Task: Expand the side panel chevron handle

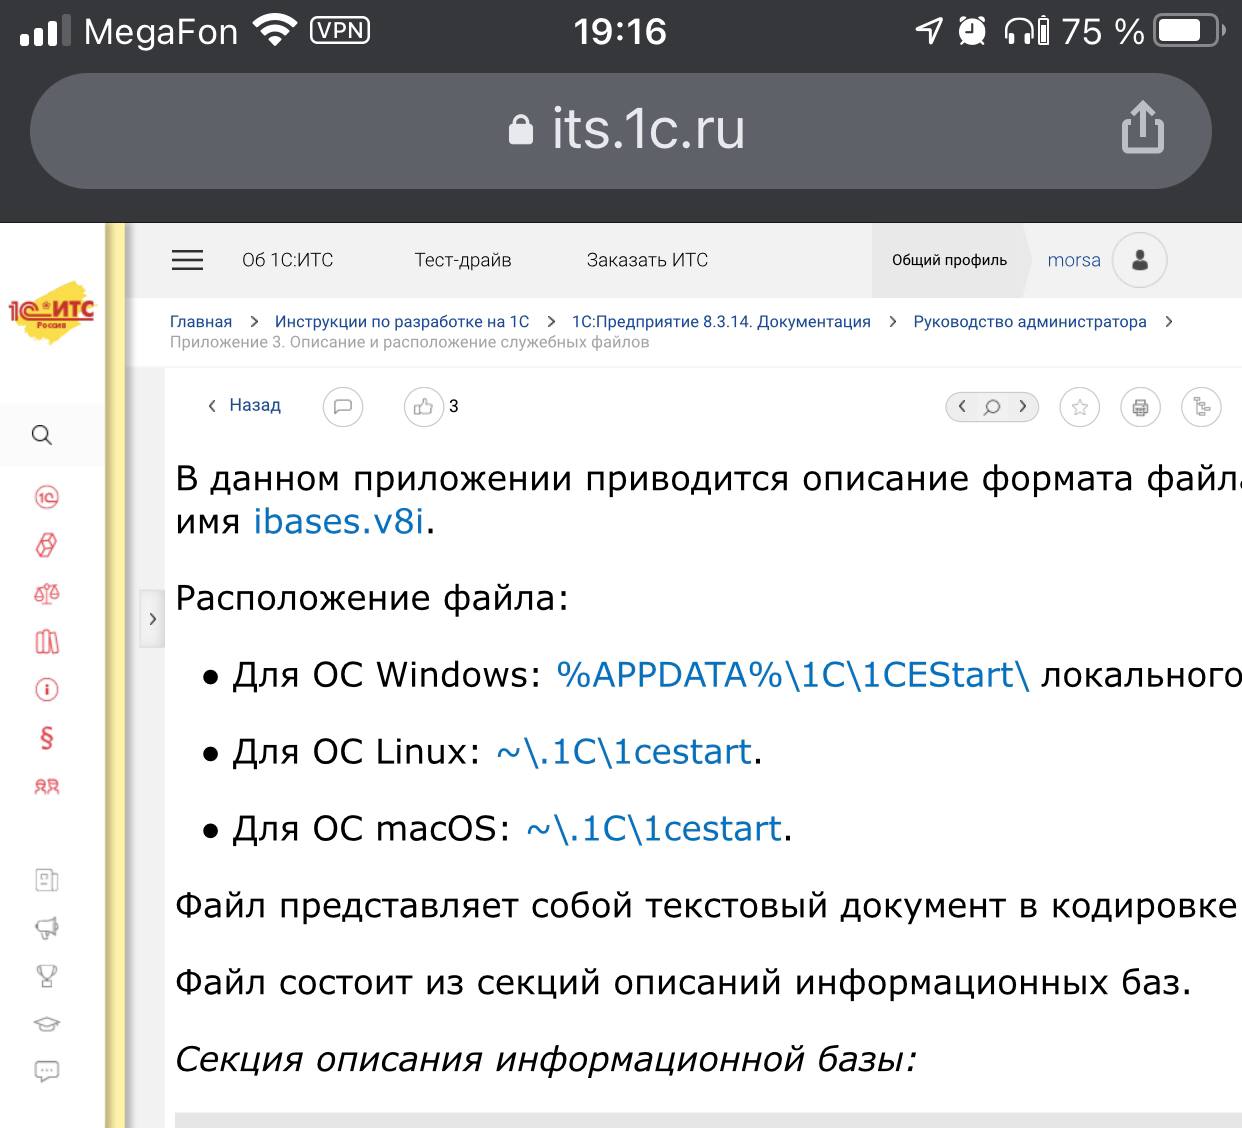Action: click(x=152, y=619)
